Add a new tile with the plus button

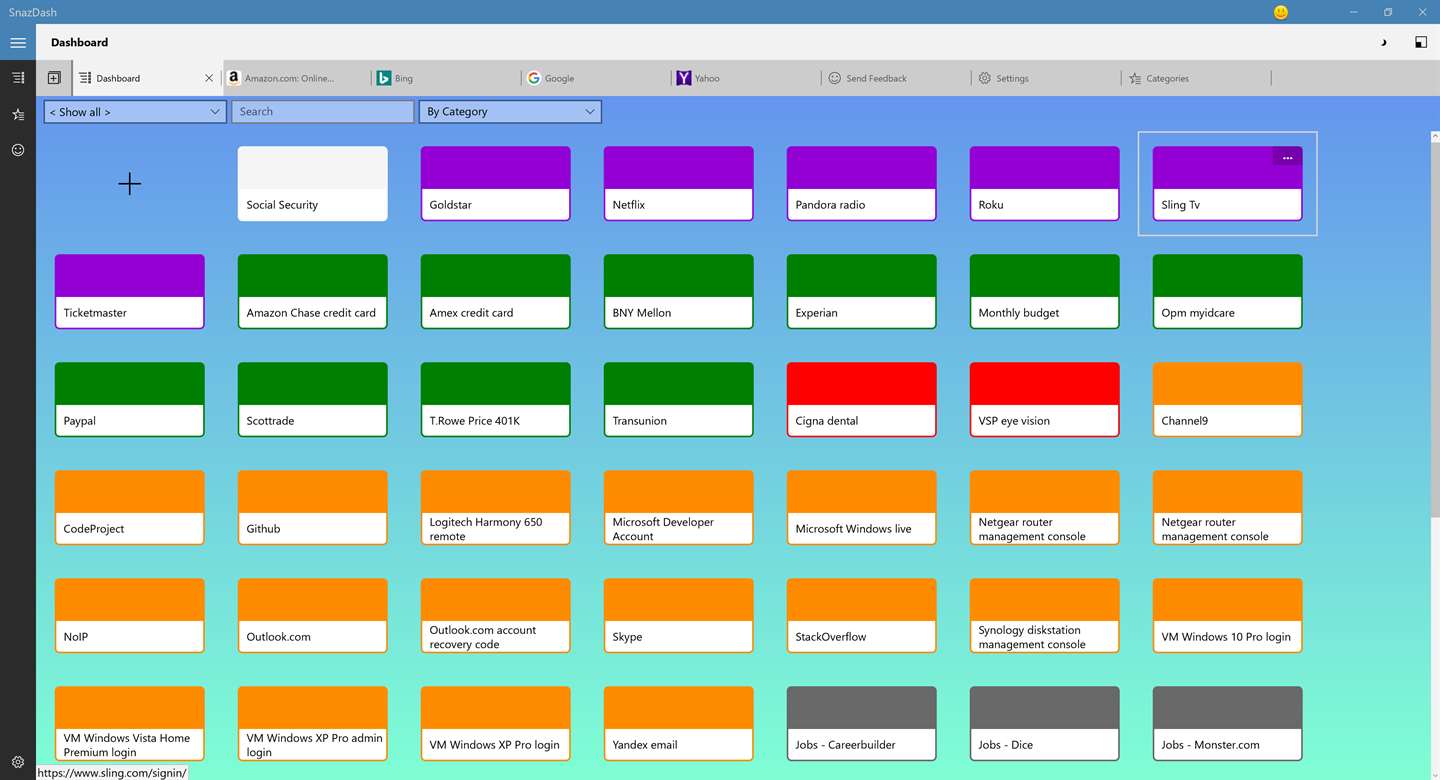coord(130,184)
